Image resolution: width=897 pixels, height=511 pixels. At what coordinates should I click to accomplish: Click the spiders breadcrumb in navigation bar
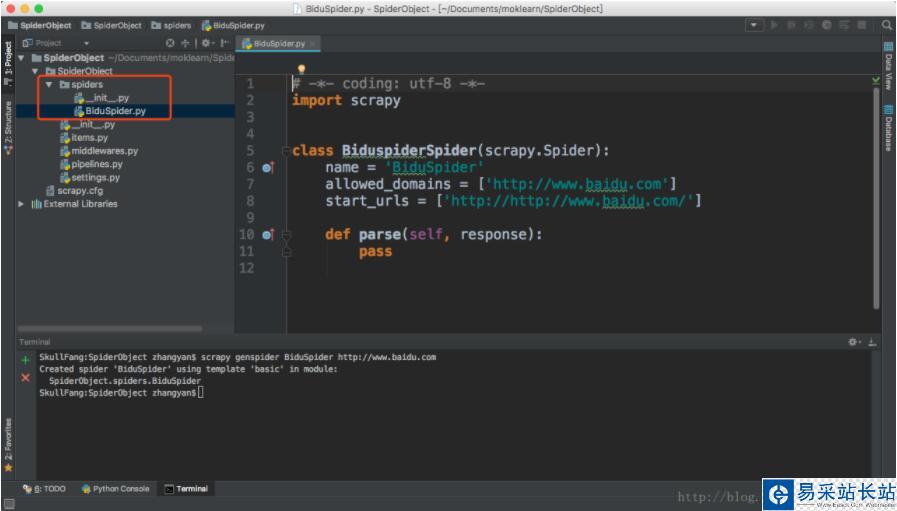(x=171, y=25)
